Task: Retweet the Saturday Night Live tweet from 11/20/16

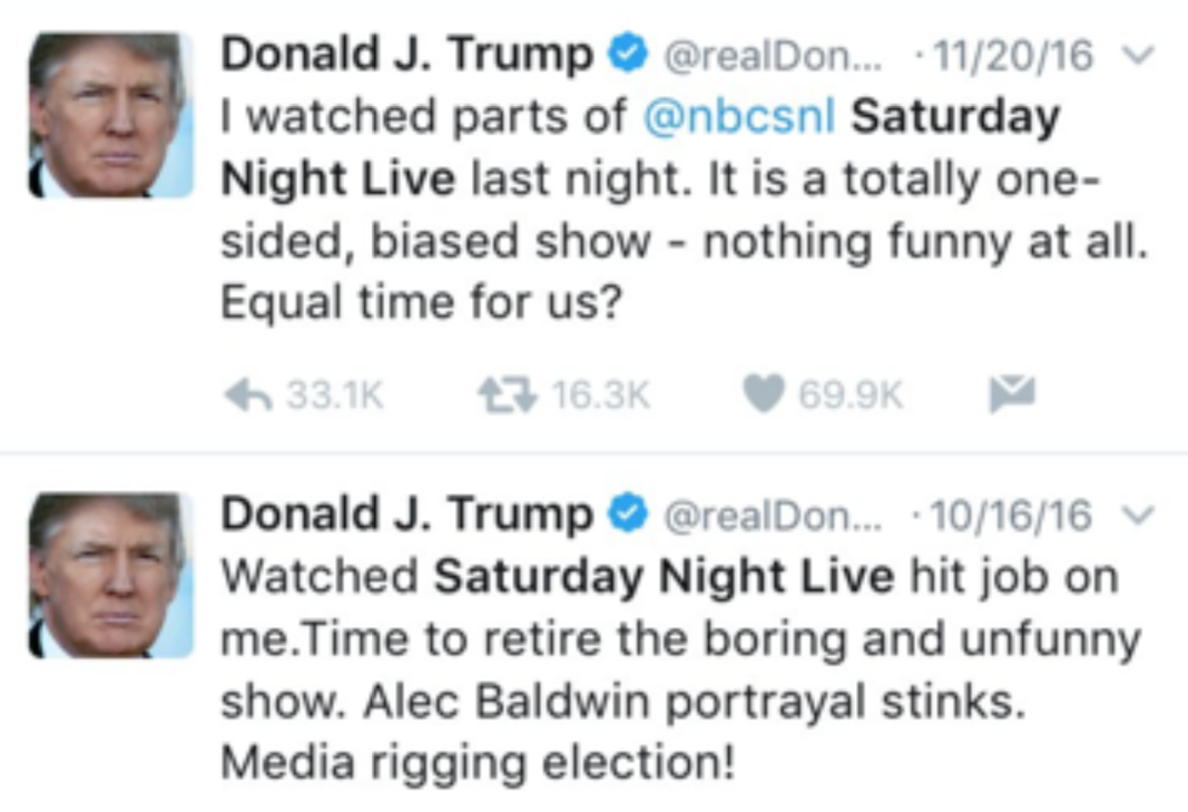Action: tap(508, 395)
